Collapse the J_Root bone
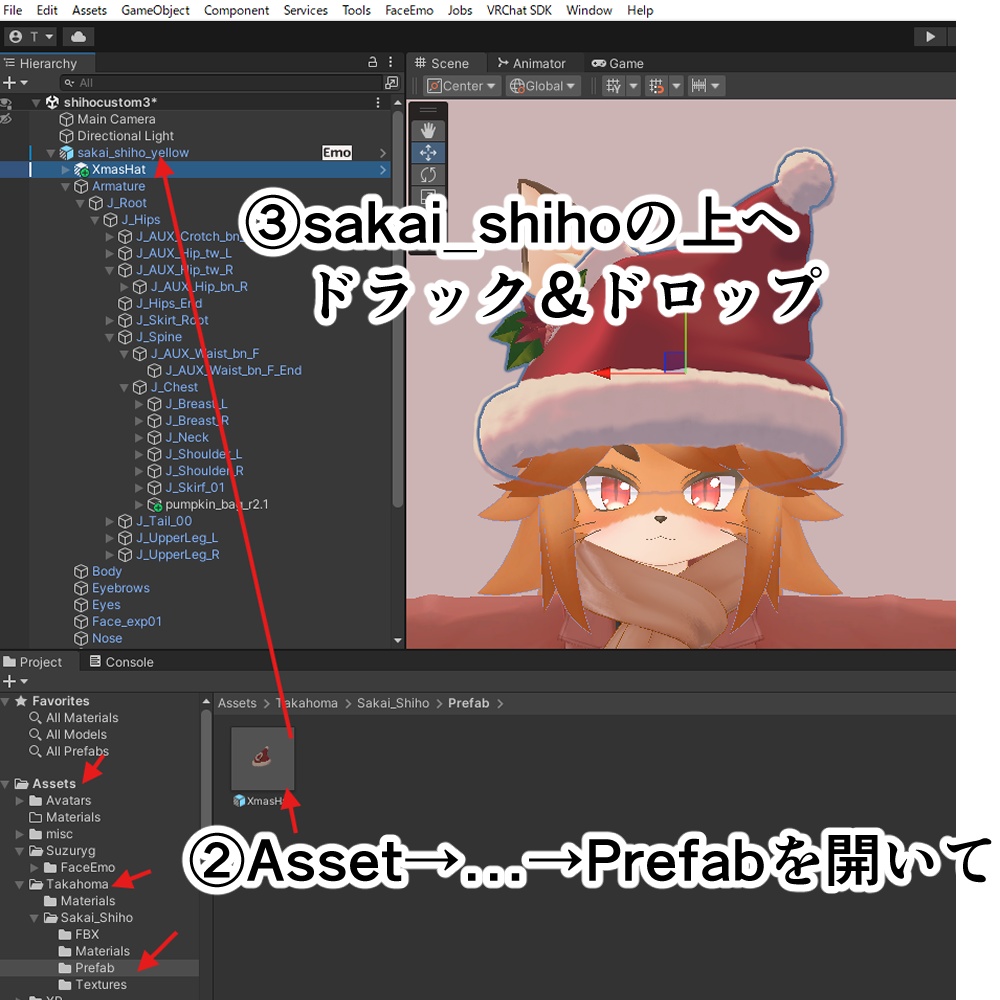Screen dimensions: 1000x1000 pyautogui.click(x=80, y=203)
